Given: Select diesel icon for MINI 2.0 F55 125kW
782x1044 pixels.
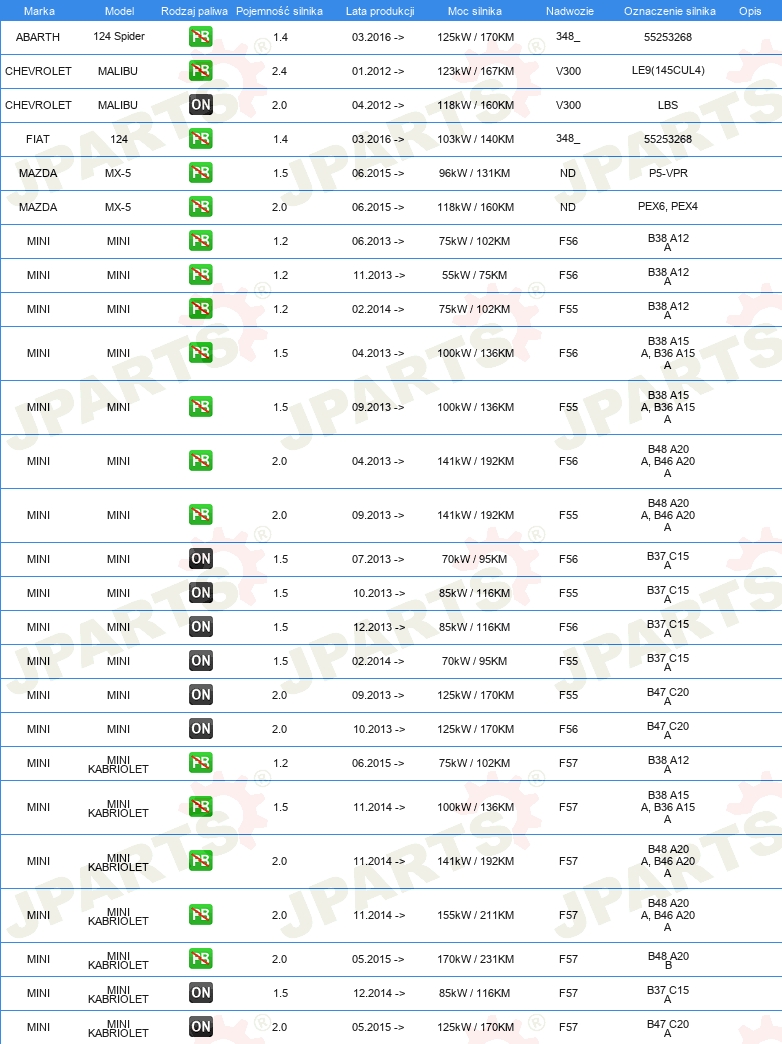Looking at the screenshot, I should click(x=200, y=694).
